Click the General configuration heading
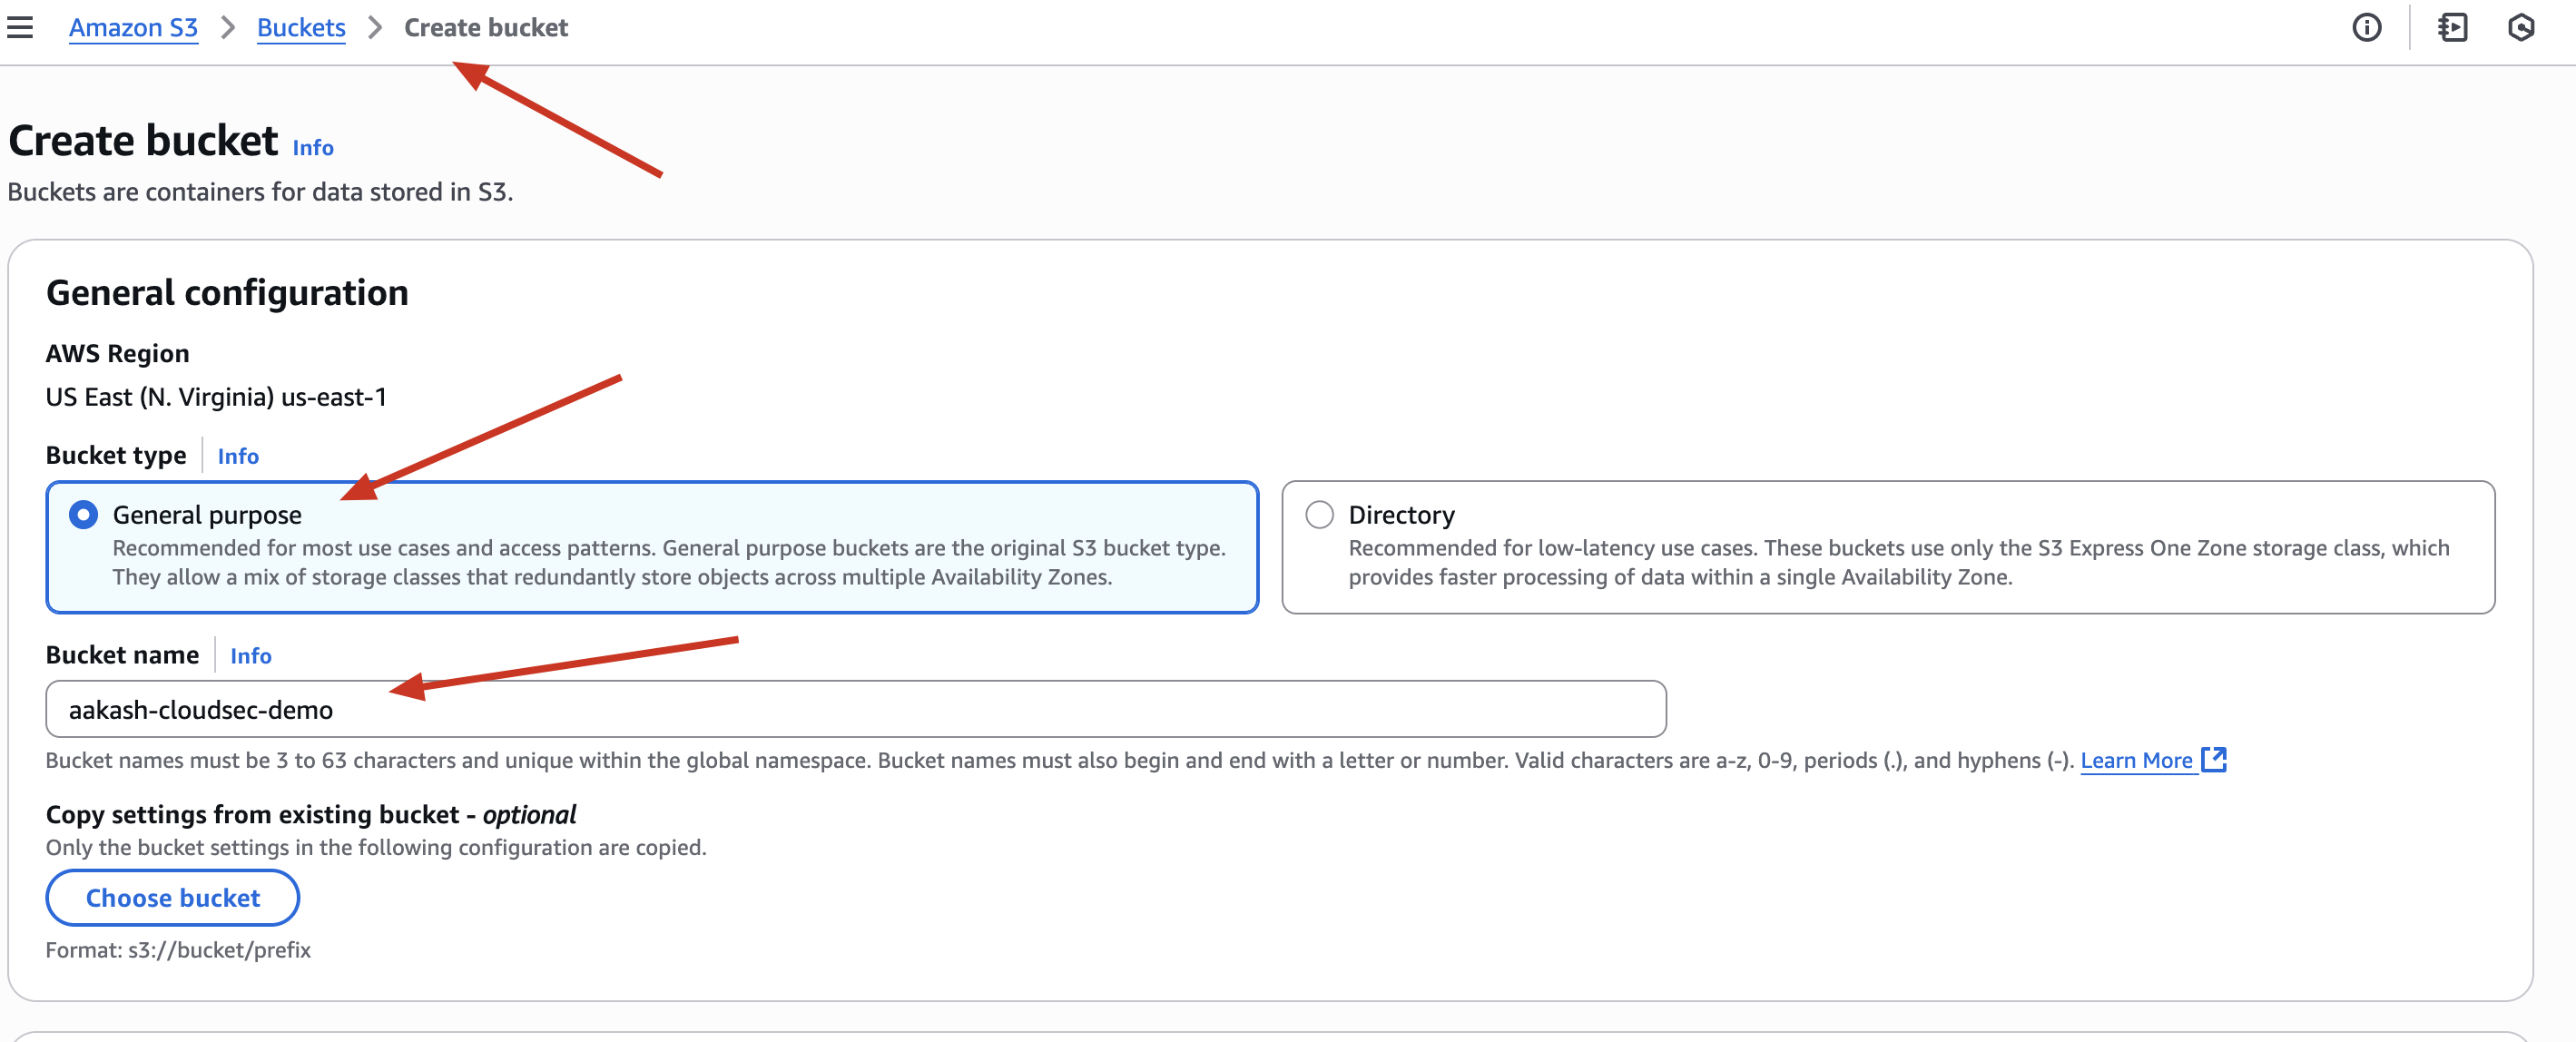 [227, 293]
